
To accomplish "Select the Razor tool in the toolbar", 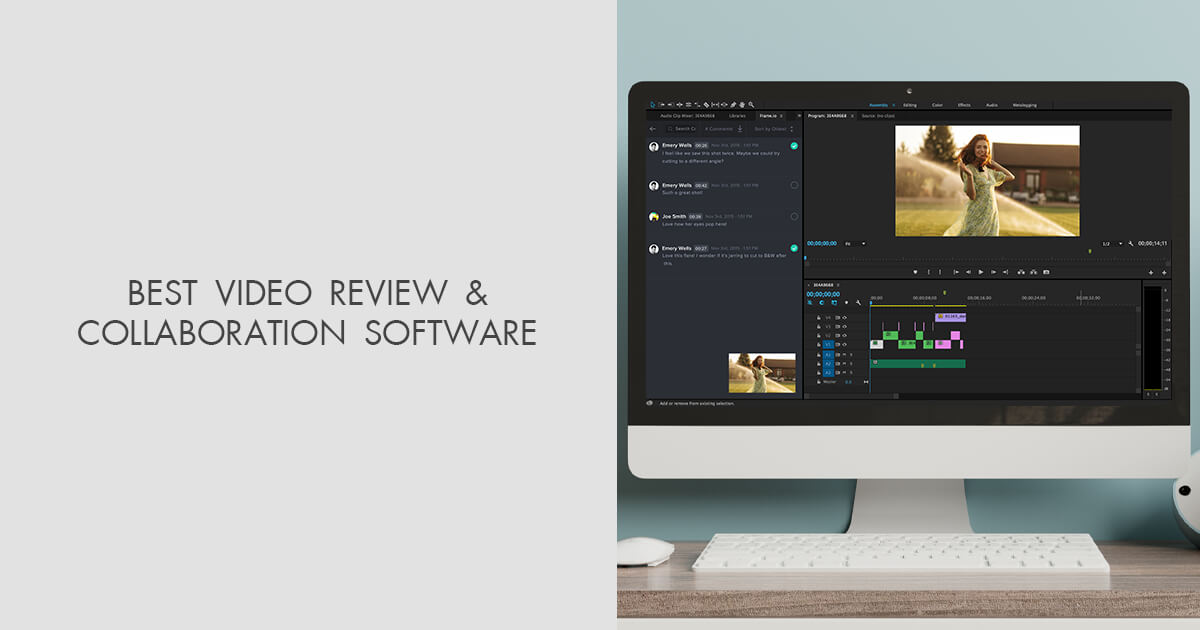I will click(x=706, y=105).
